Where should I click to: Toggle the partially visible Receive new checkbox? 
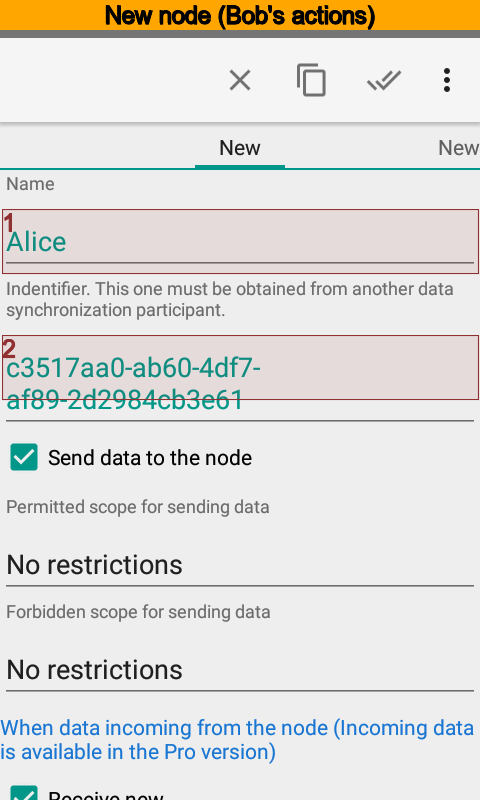coord(24,793)
